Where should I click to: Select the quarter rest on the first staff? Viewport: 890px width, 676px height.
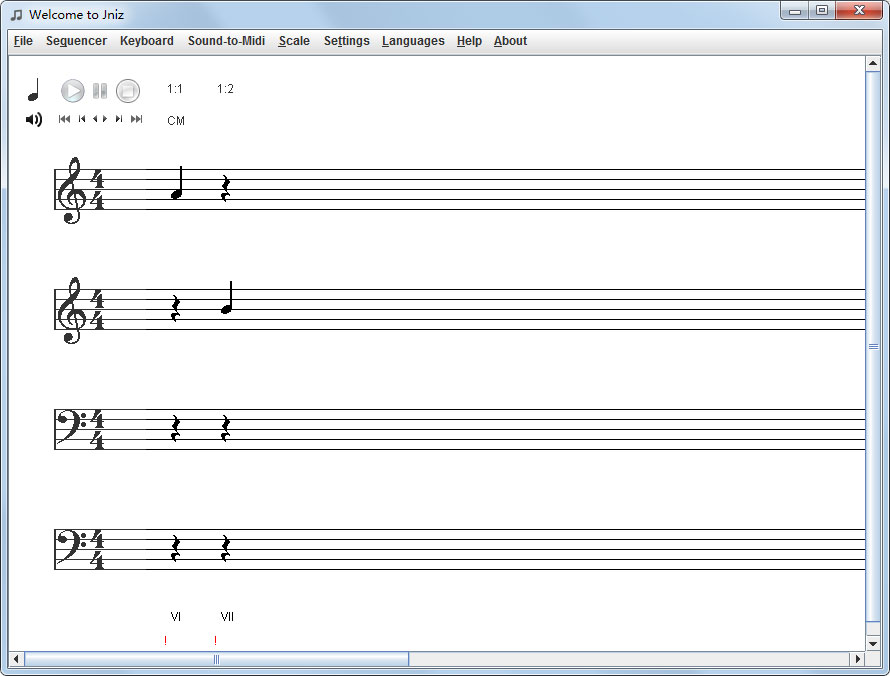(226, 189)
